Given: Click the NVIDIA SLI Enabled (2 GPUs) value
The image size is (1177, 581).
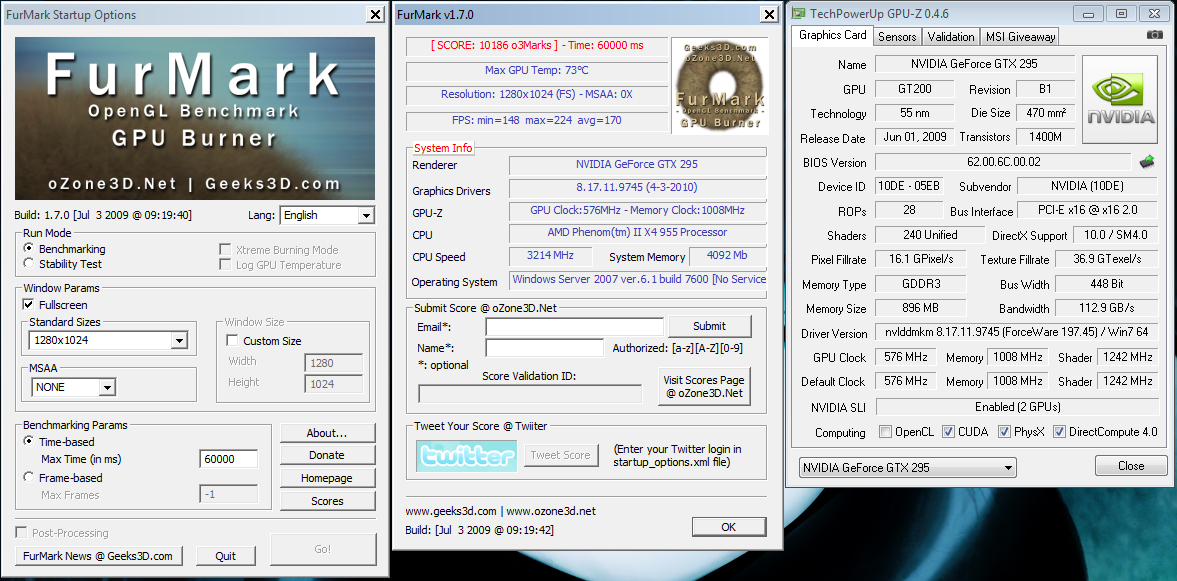Looking at the screenshot, I should (x=1016, y=407).
